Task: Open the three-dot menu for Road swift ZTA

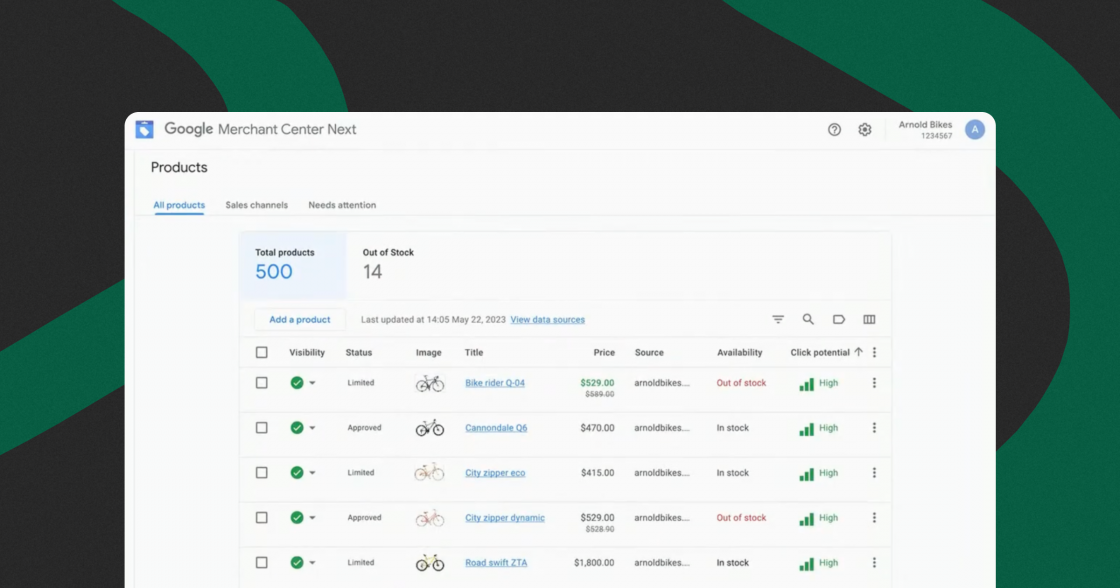Action: [874, 563]
